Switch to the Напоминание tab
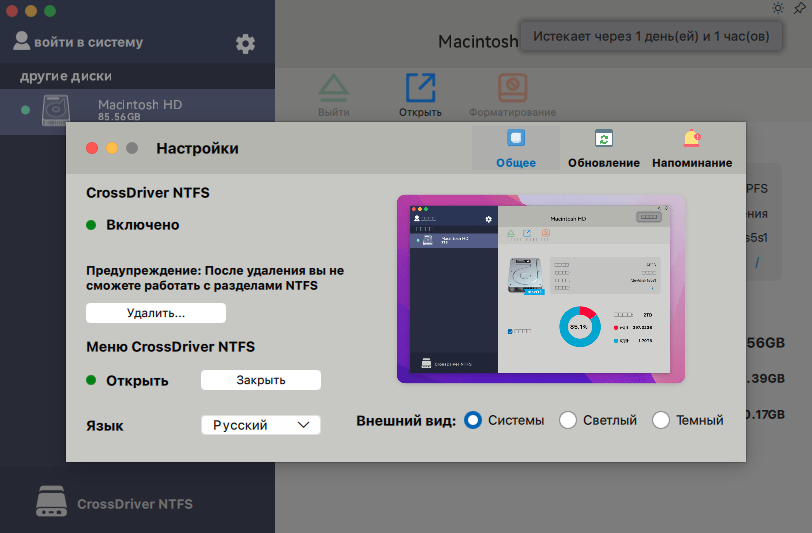The width and height of the screenshot is (812, 533). pyautogui.click(x=692, y=149)
